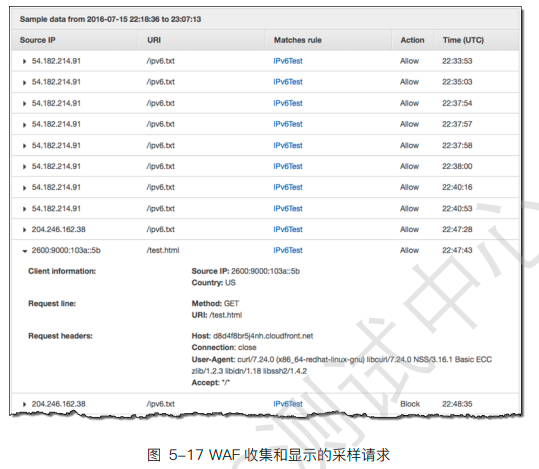Select the Allow cell in 22:47:28 row
The height and width of the screenshot is (469, 539).
(409, 229)
